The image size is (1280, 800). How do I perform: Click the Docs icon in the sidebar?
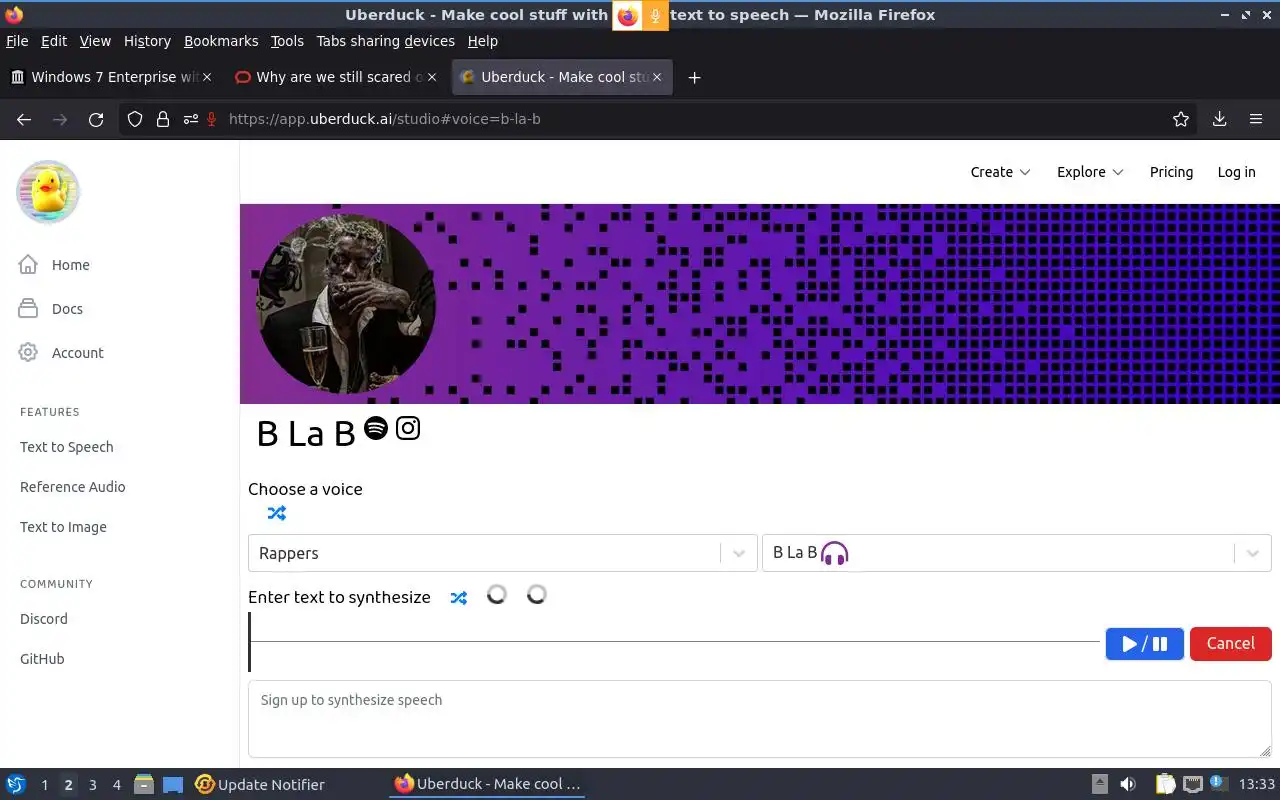point(28,309)
